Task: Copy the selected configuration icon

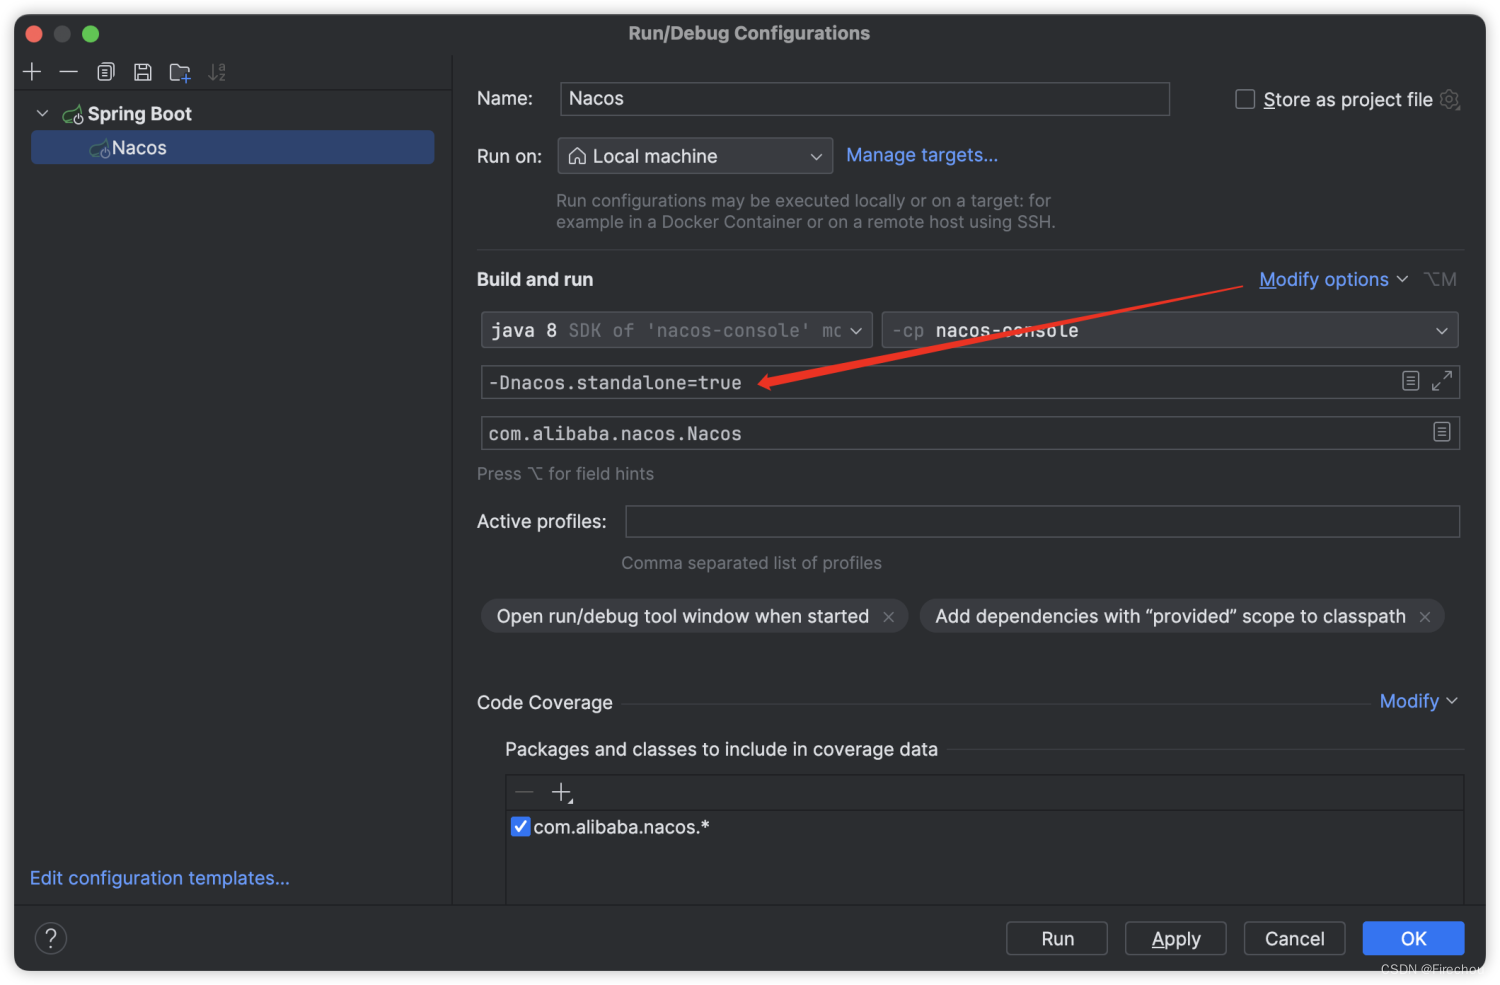Action: (x=106, y=72)
